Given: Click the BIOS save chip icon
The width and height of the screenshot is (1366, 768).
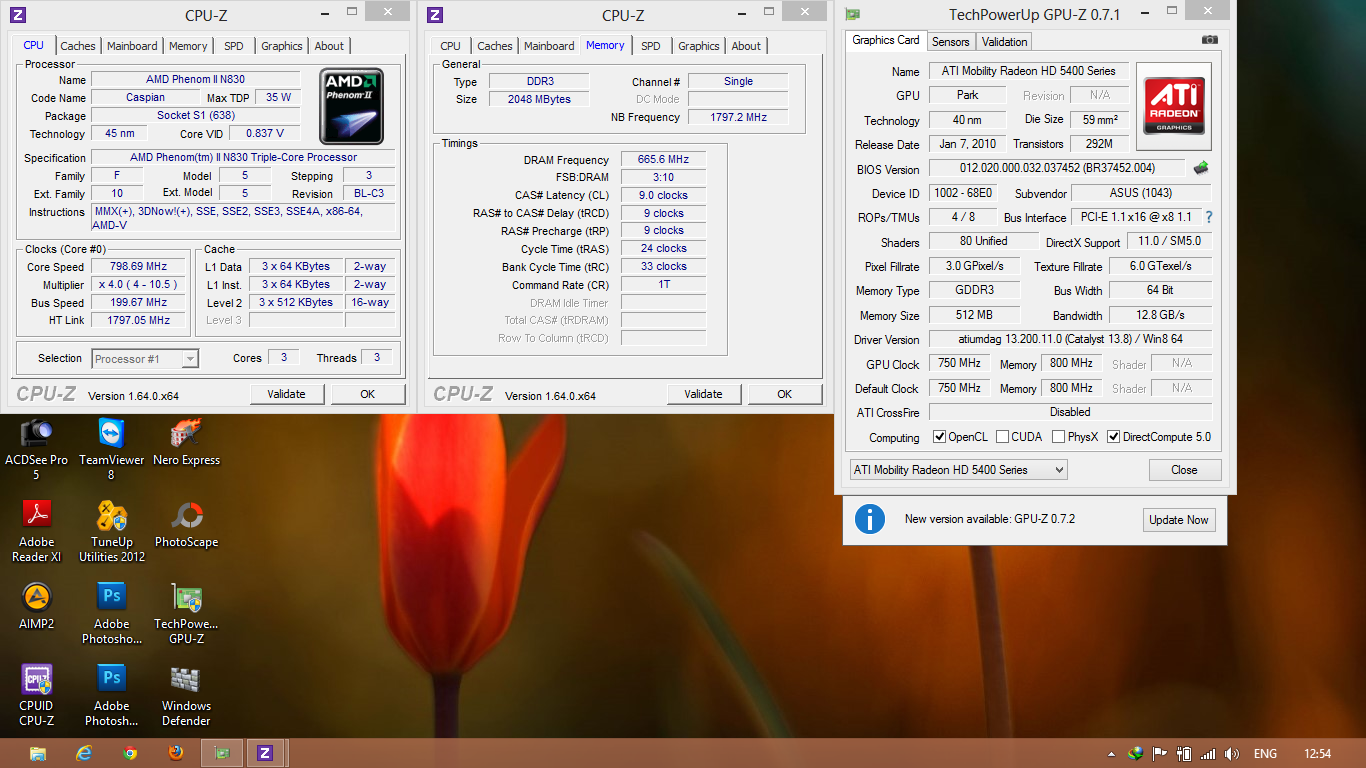Looking at the screenshot, I should pos(1201,168).
